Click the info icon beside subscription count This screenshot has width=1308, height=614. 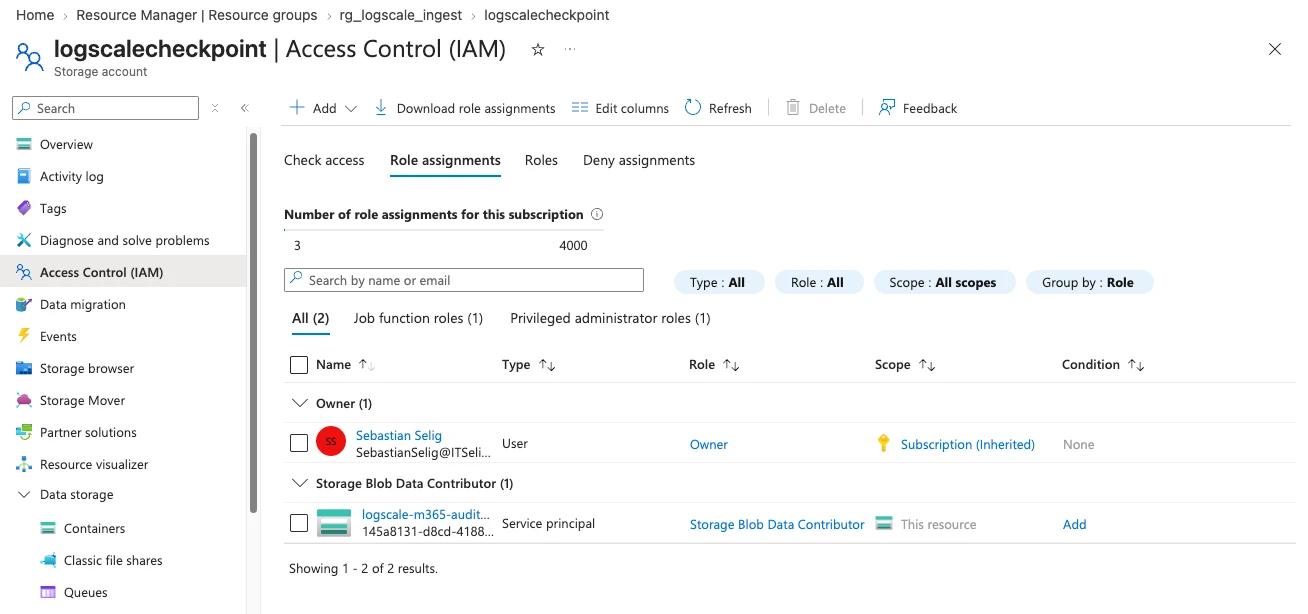tap(597, 214)
